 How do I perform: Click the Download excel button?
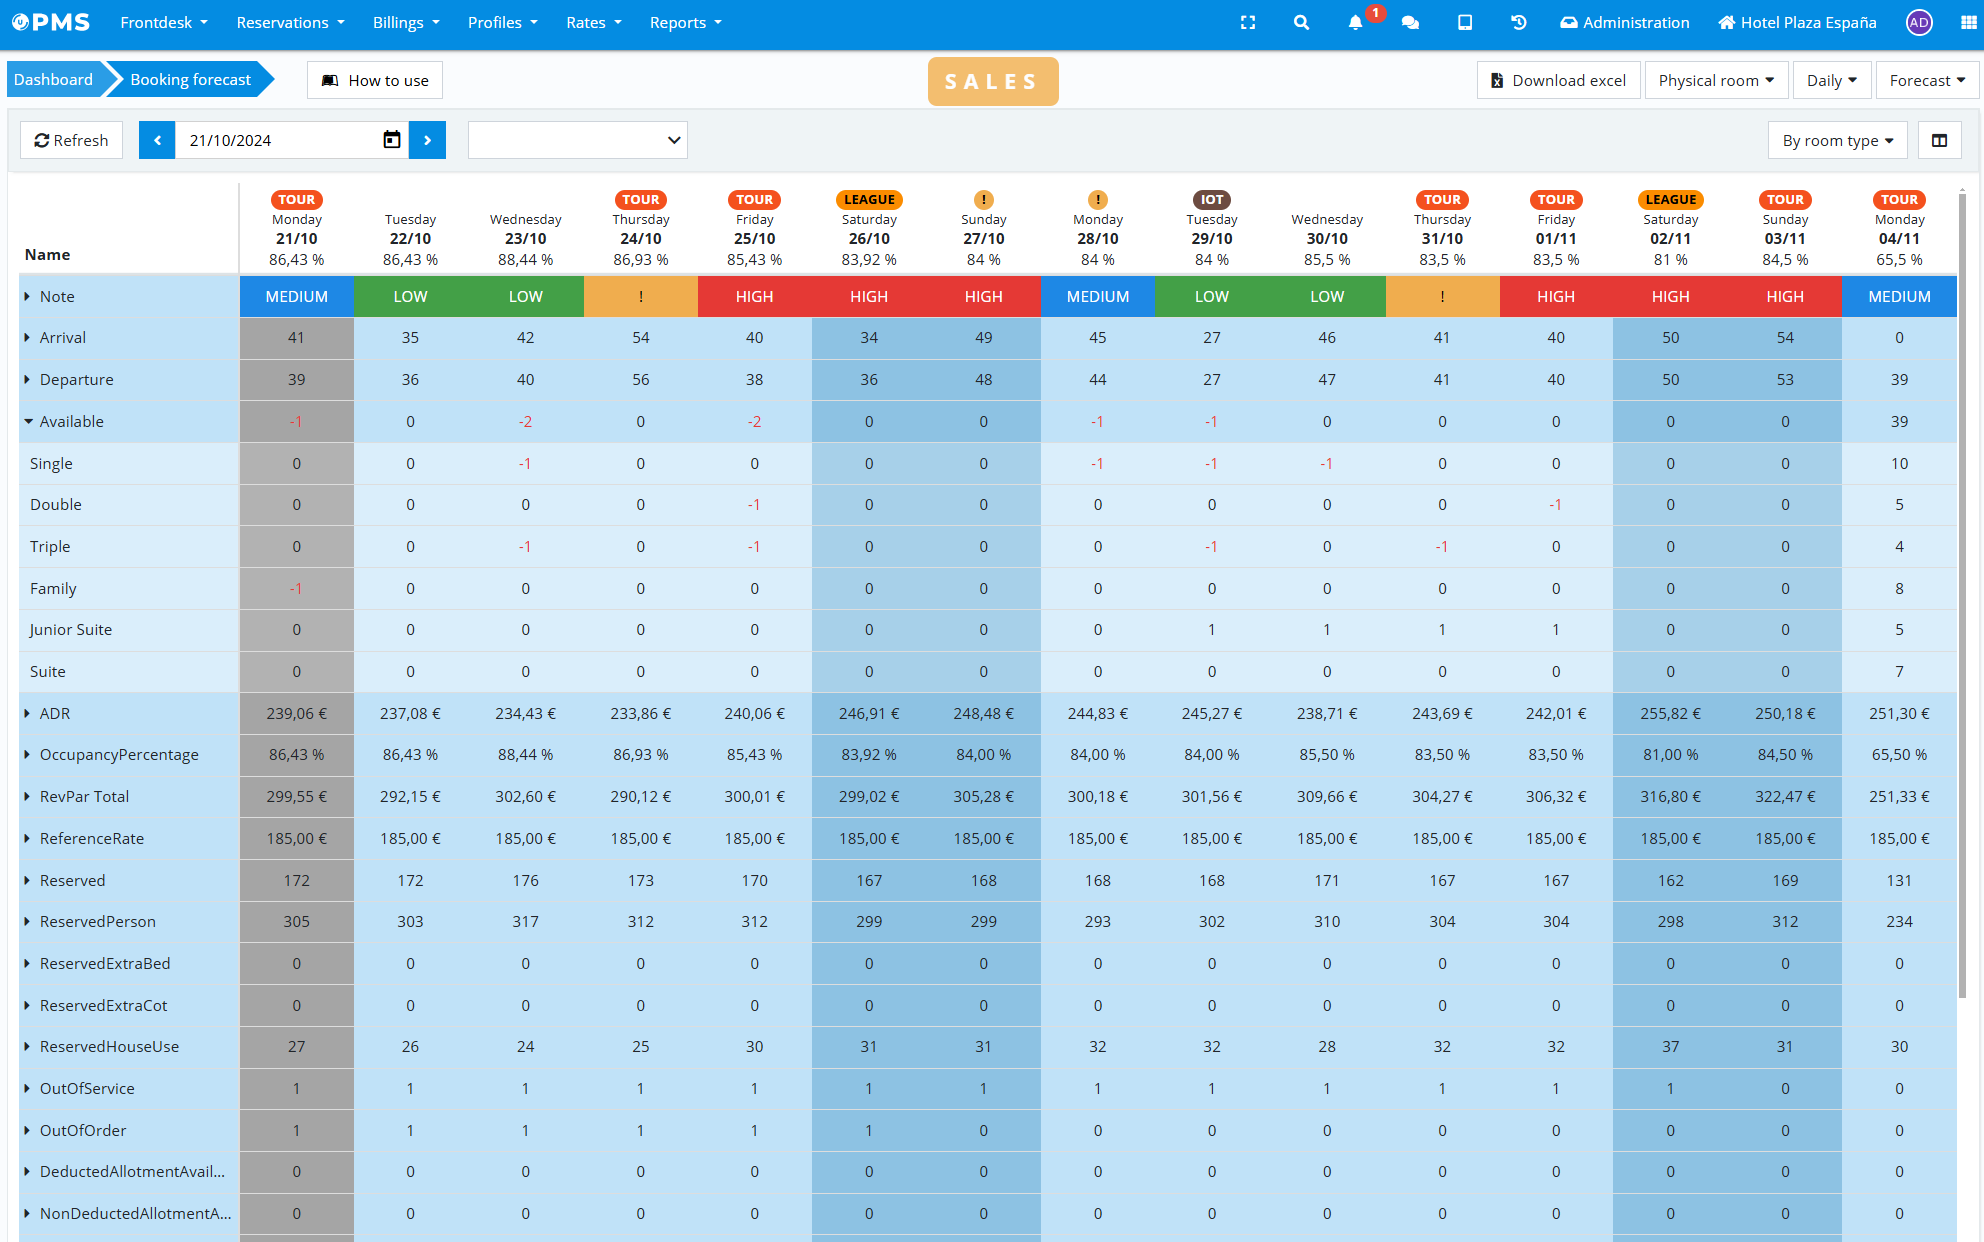coord(1558,80)
